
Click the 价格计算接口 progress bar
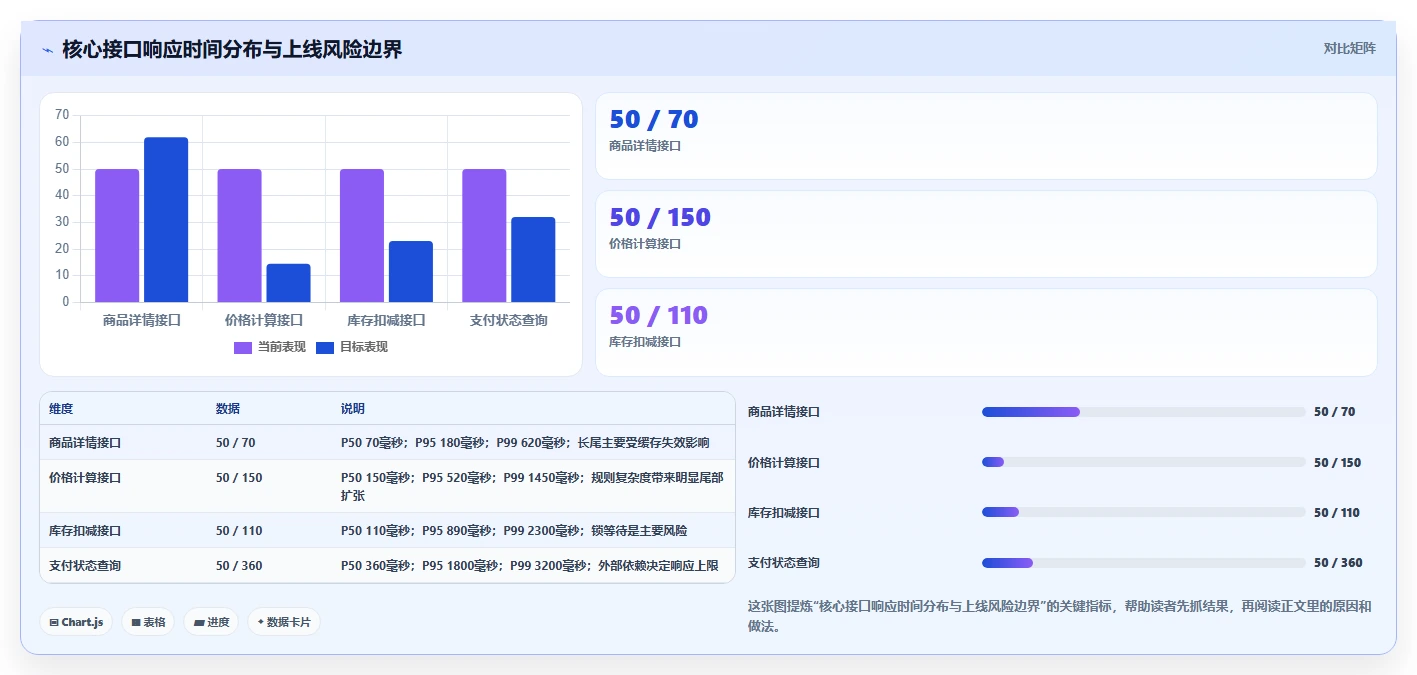1144,462
